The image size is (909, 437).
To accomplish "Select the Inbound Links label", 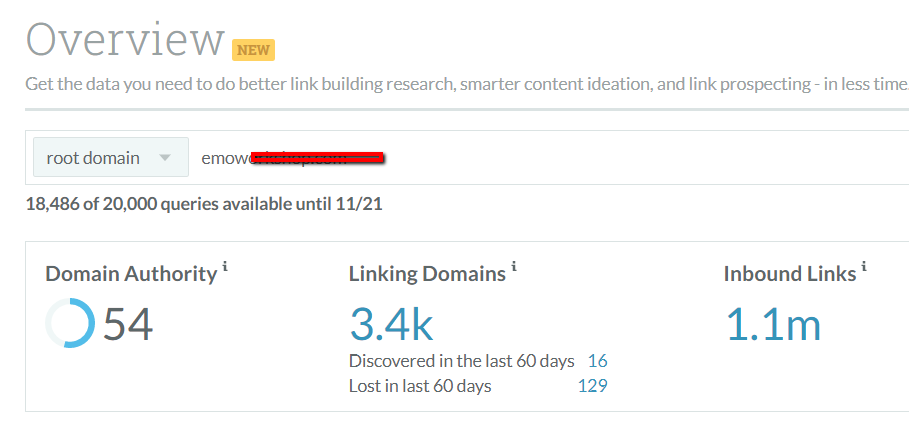I will (x=789, y=273).
